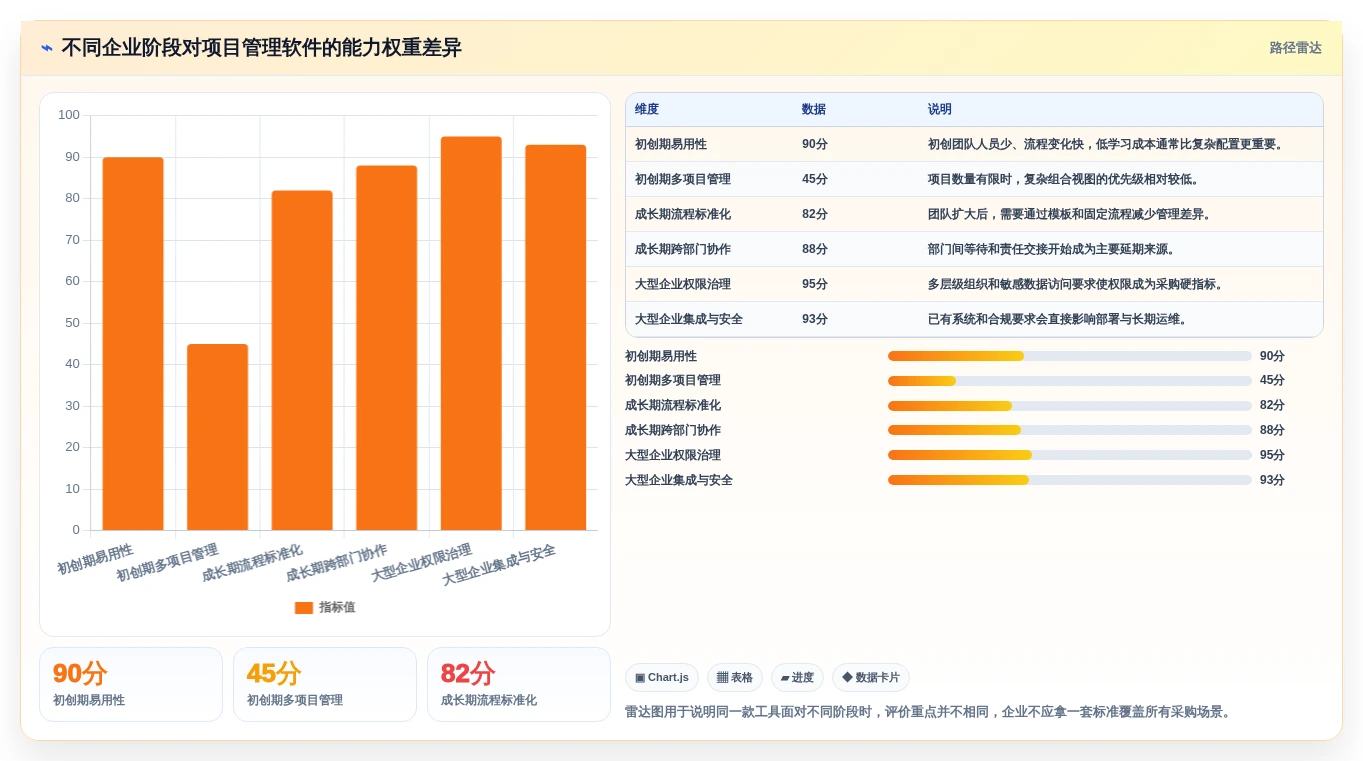Image resolution: width=1363 pixels, height=761 pixels.
Task: Click the Chart.js tag's square icon
Action: coord(640,678)
